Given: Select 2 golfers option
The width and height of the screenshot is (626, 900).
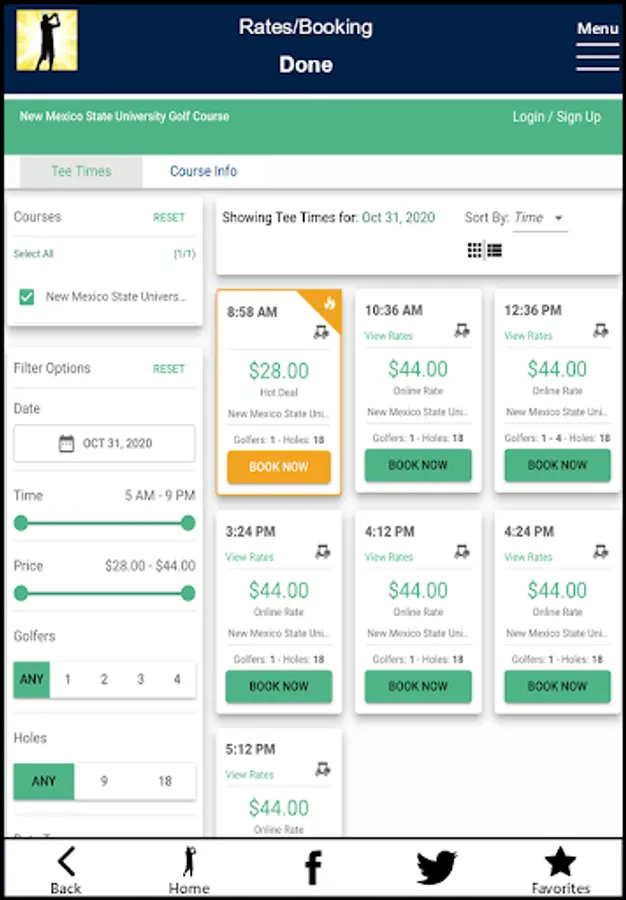Looking at the screenshot, I should pos(104,679).
